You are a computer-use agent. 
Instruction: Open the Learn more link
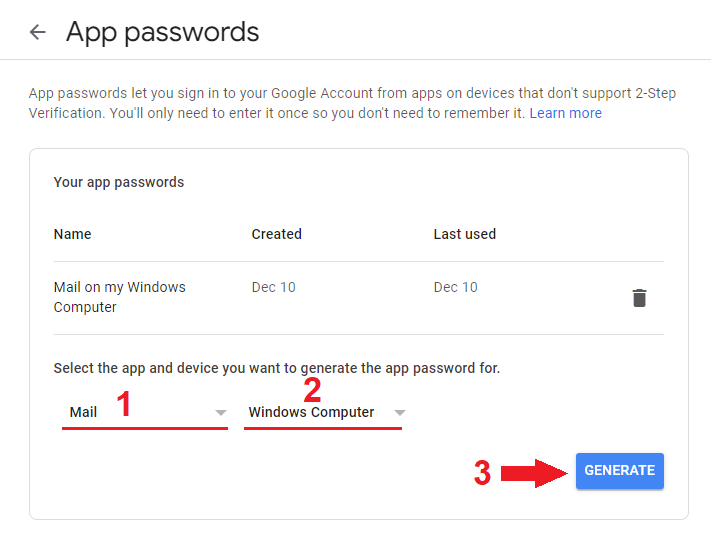pos(565,113)
